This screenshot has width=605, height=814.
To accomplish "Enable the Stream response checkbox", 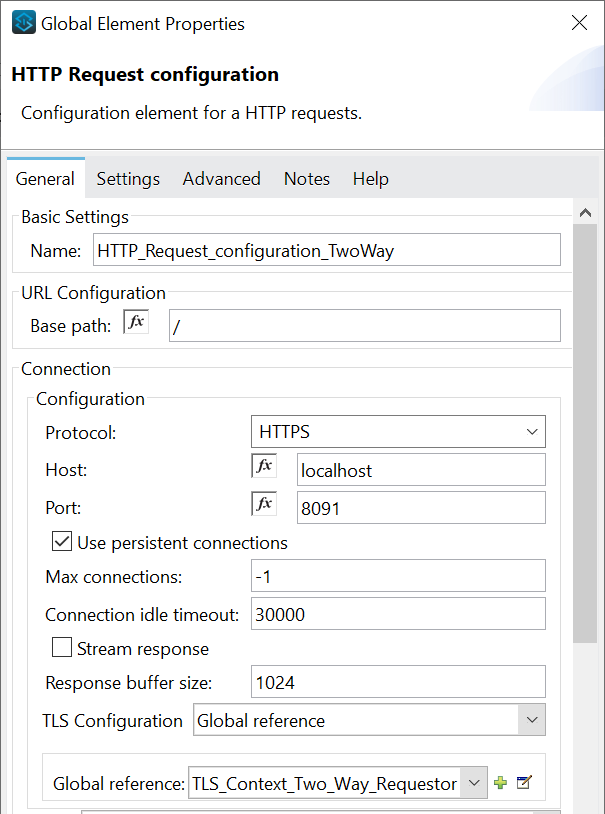I will coord(62,649).
